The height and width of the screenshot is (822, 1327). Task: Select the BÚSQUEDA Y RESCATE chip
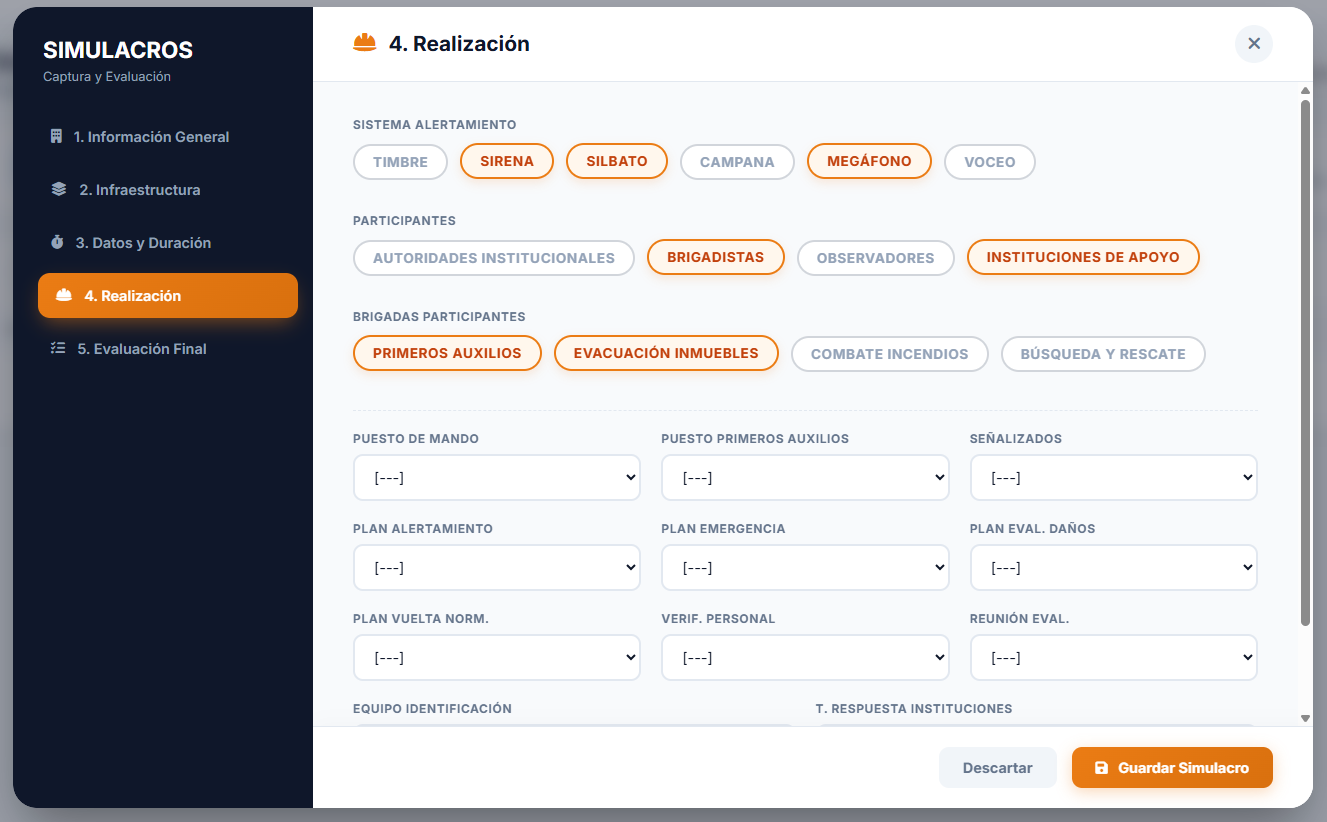1103,354
